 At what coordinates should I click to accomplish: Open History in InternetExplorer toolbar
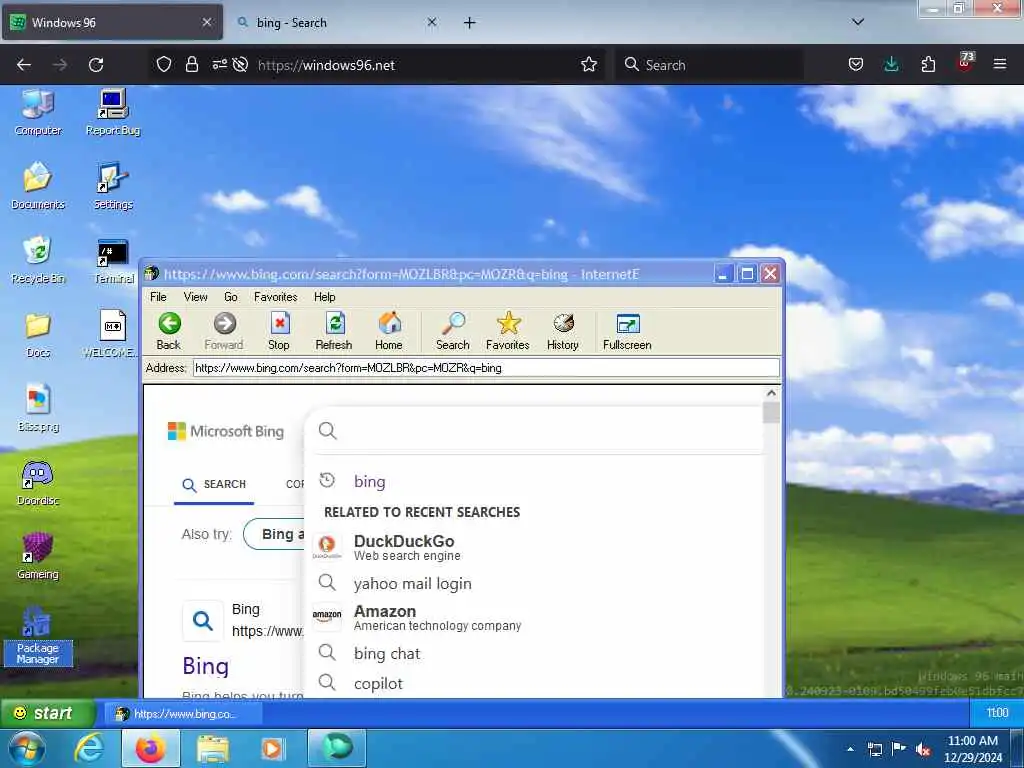(563, 331)
